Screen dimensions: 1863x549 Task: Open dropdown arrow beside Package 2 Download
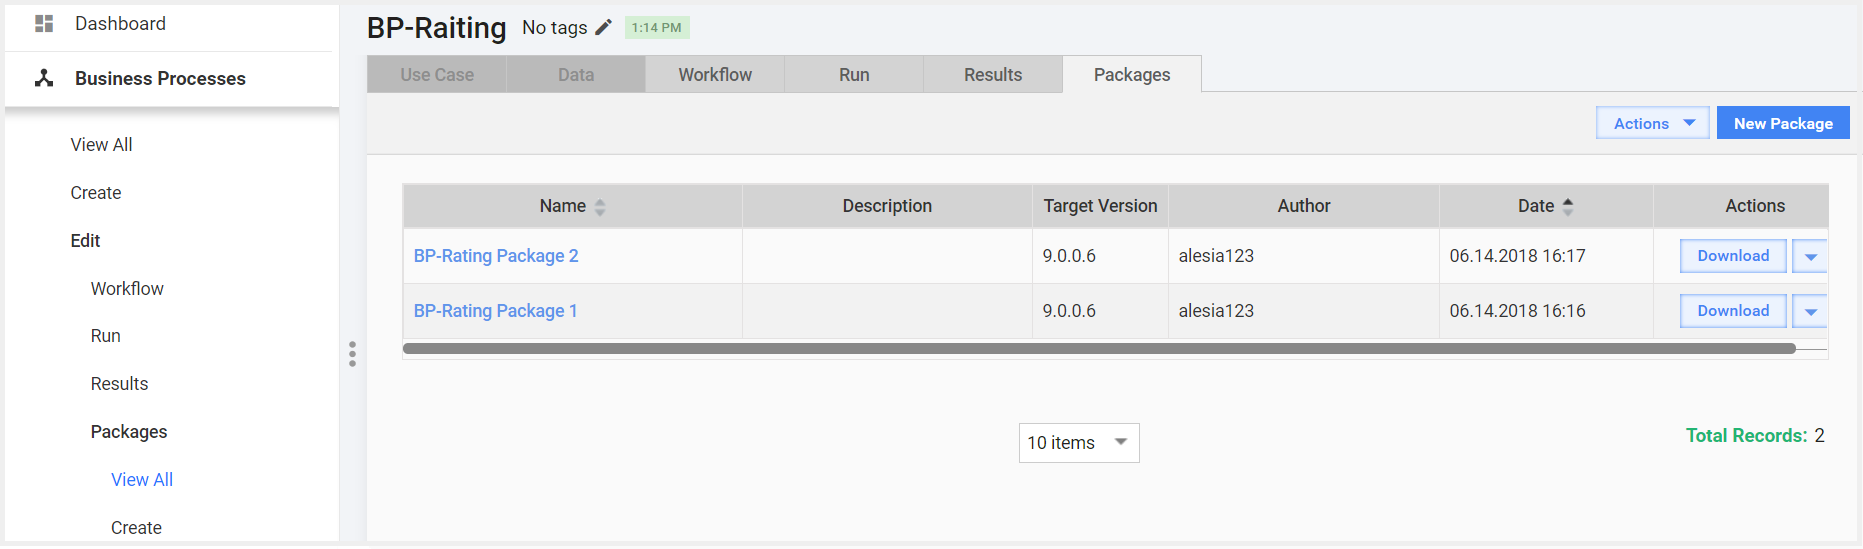[x=1810, y=256]
